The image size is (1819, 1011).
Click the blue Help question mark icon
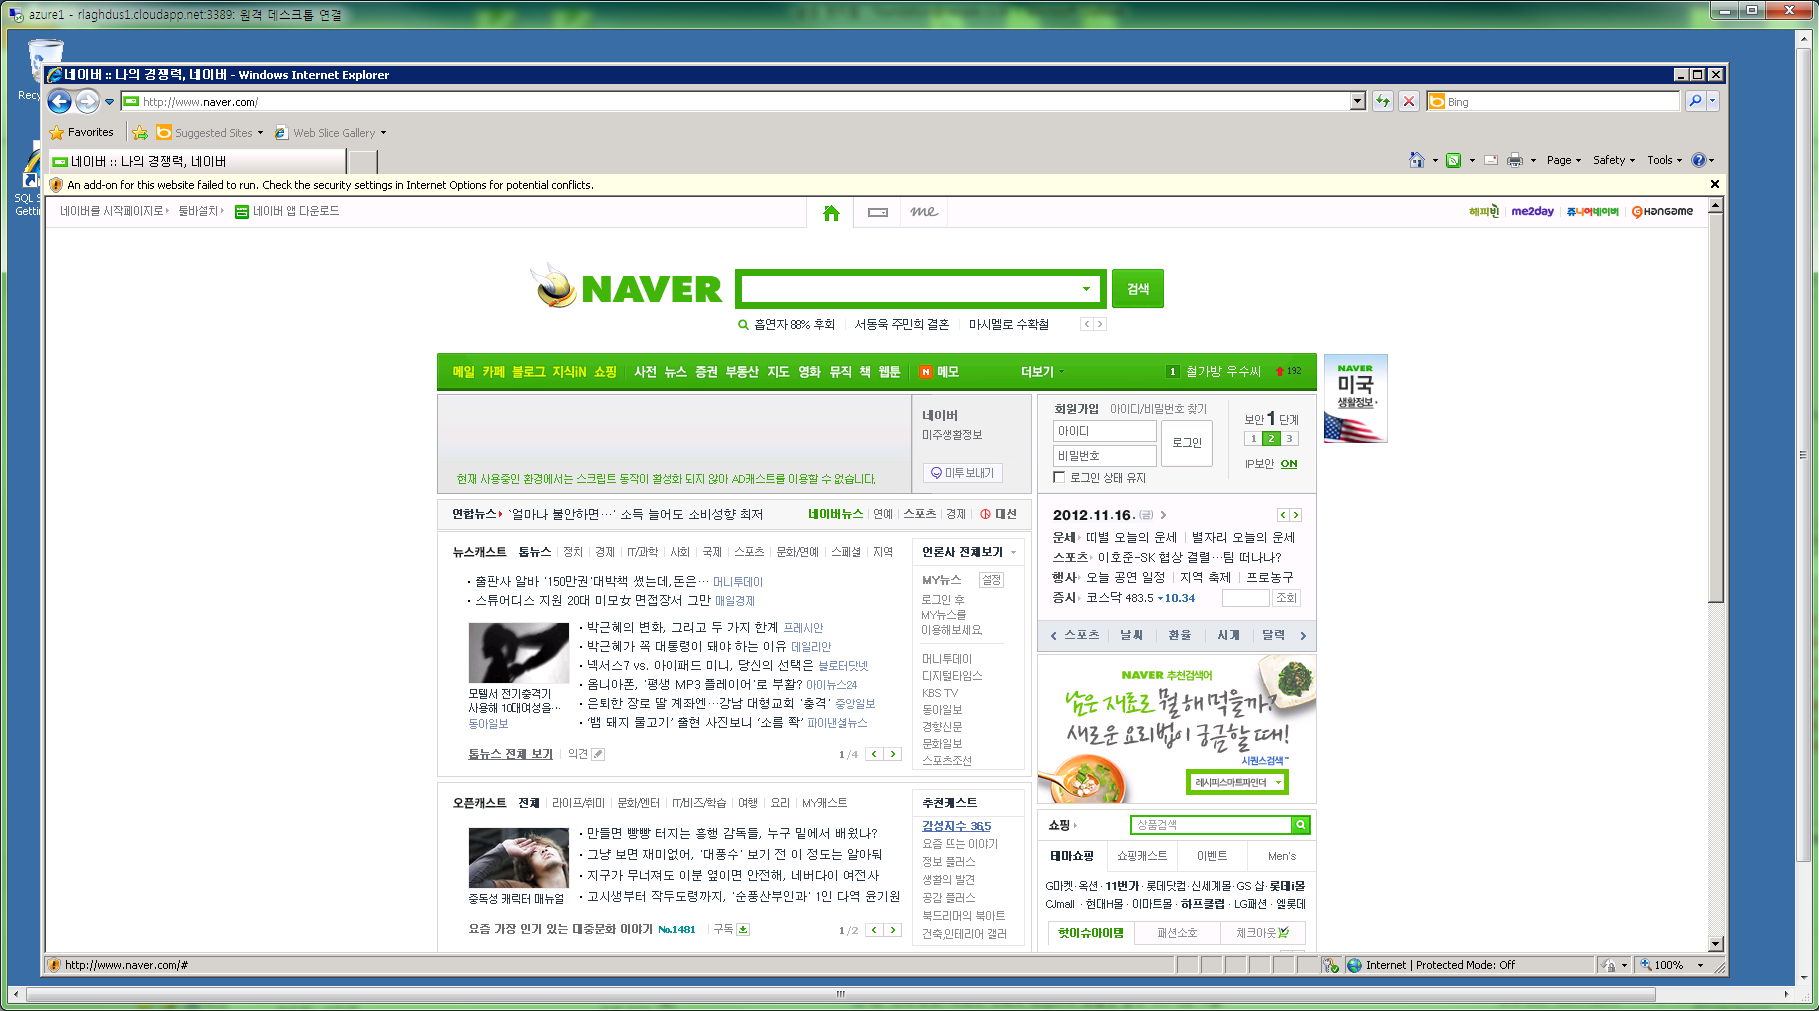[1698, 160]
